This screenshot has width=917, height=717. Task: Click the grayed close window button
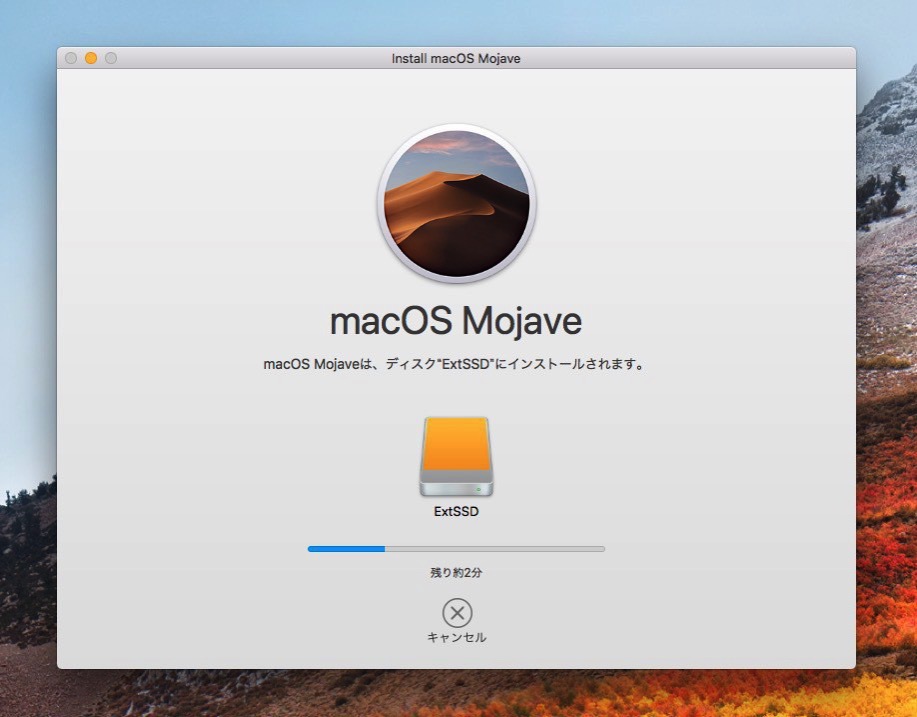(x=71, y=58)
